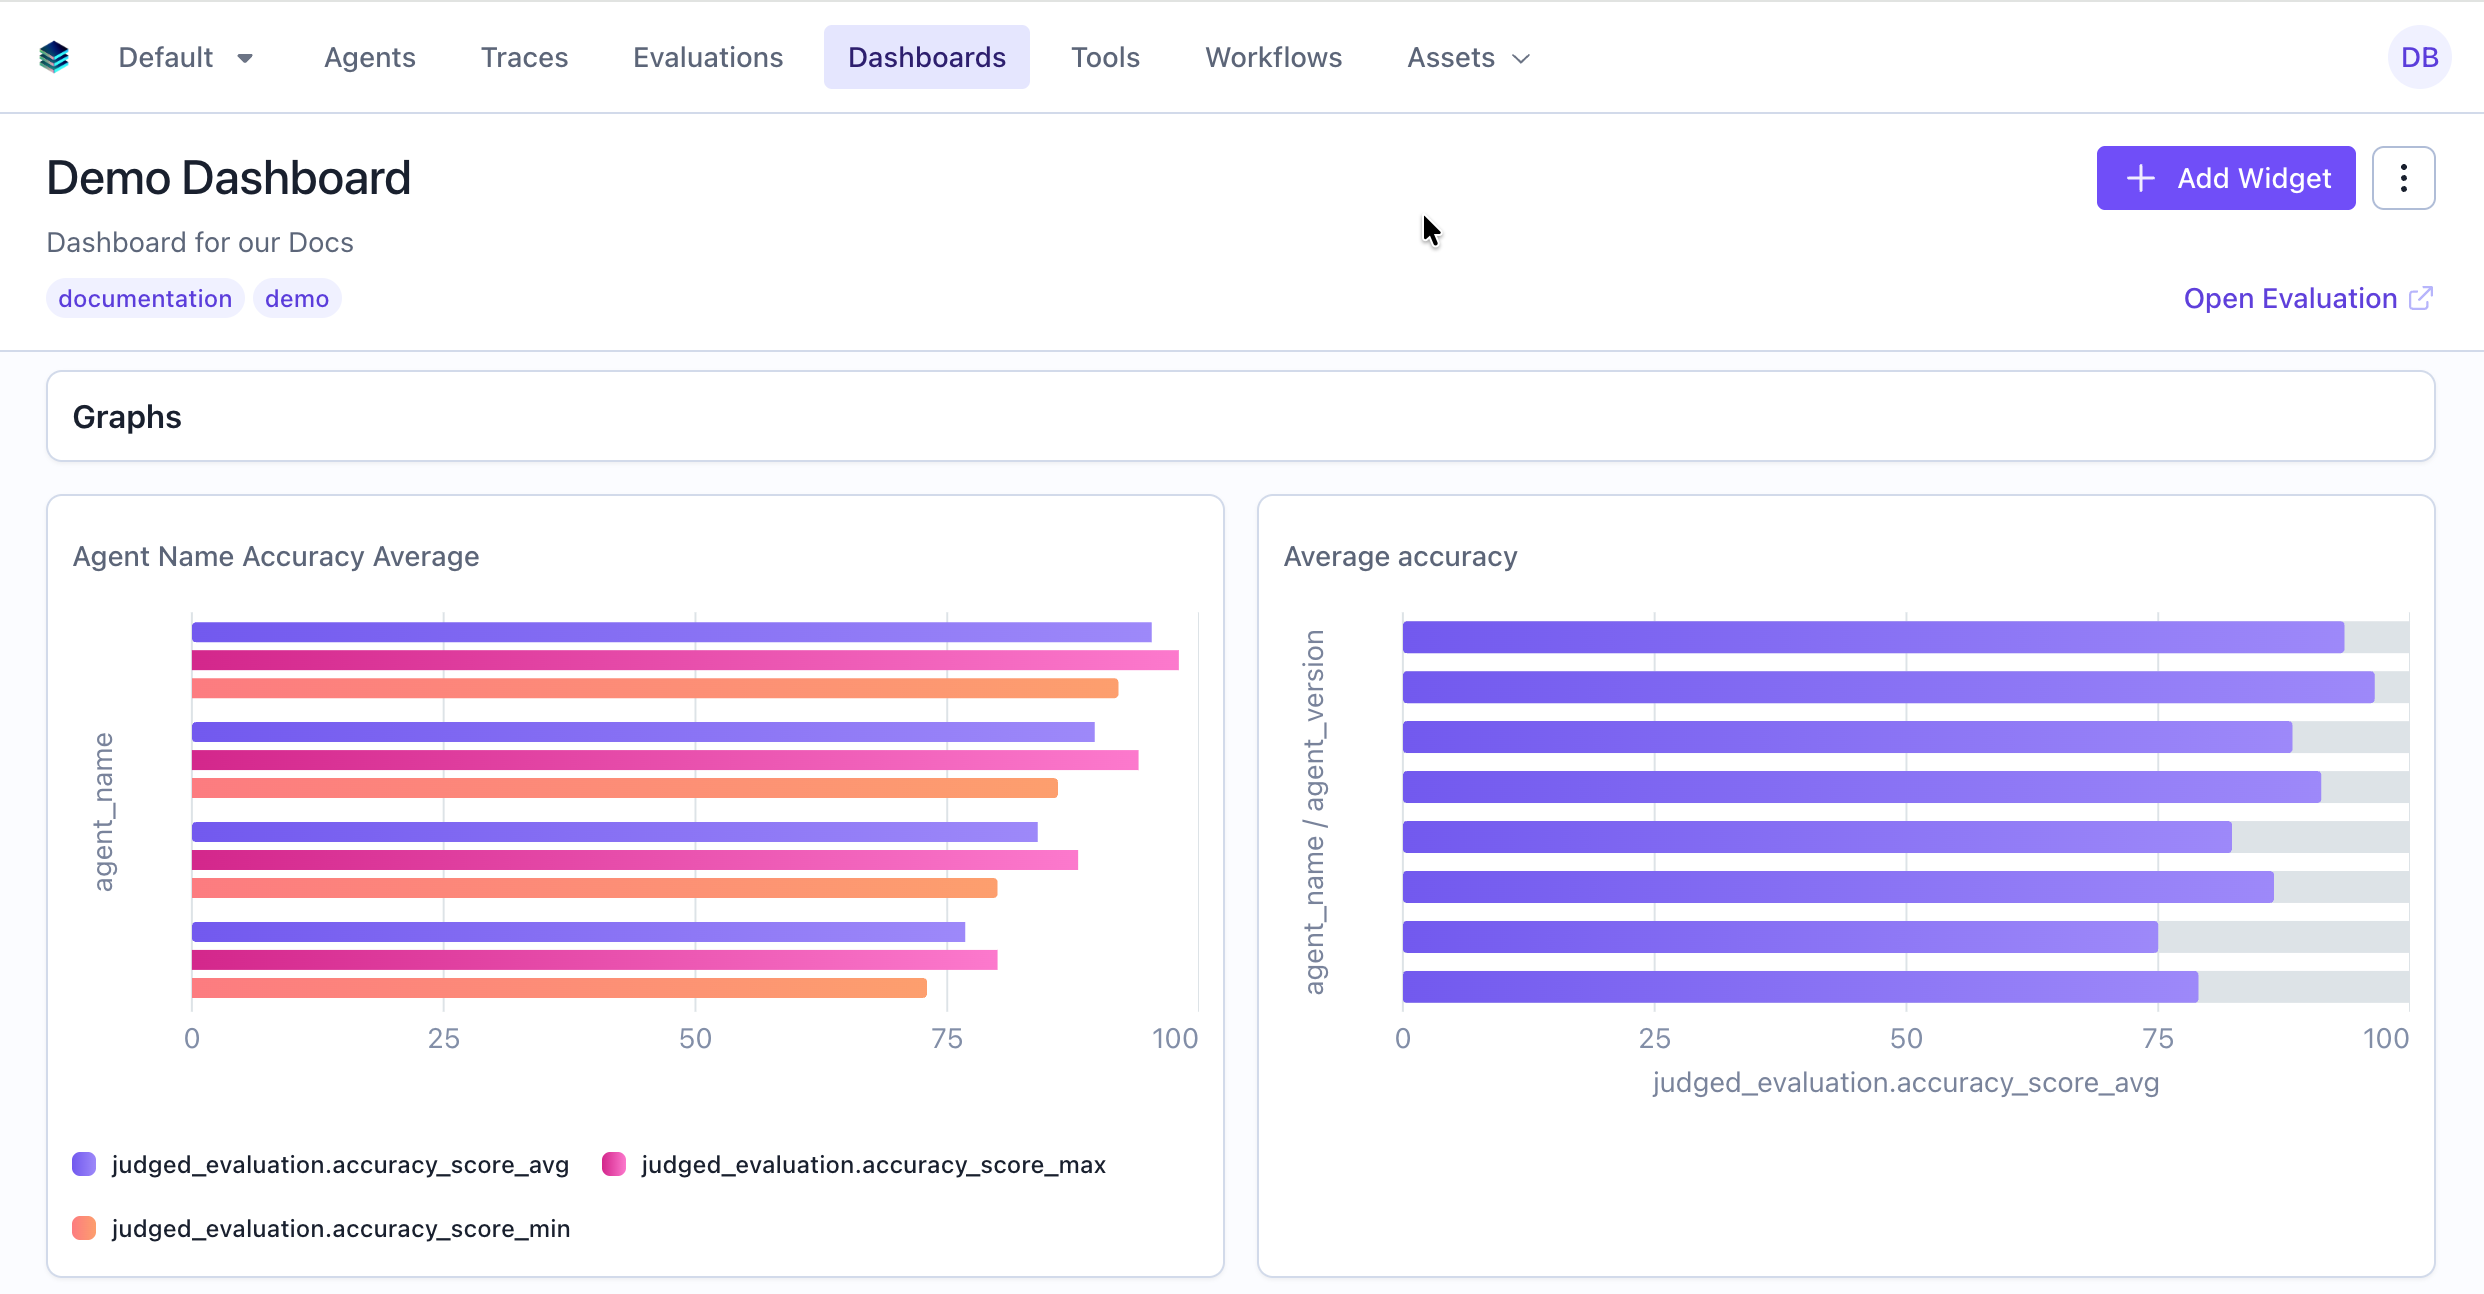Expand the Assets menu chevron

(1521, 58)
